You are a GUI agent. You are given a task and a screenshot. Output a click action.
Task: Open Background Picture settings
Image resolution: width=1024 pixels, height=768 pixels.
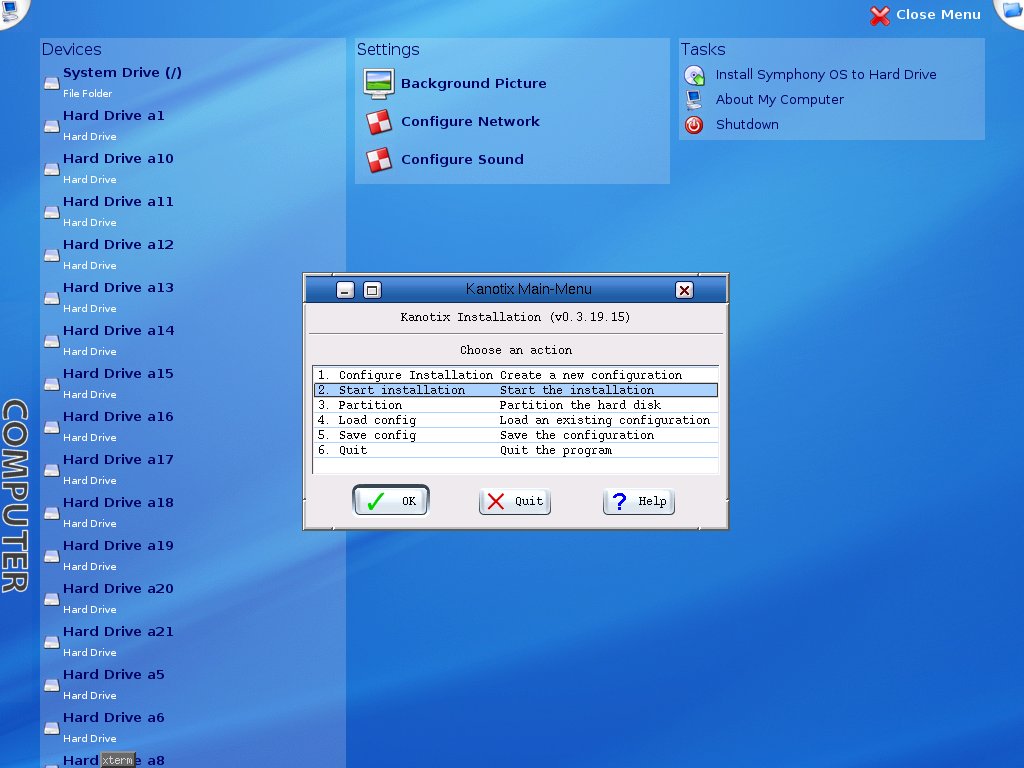tap(473, 84)
